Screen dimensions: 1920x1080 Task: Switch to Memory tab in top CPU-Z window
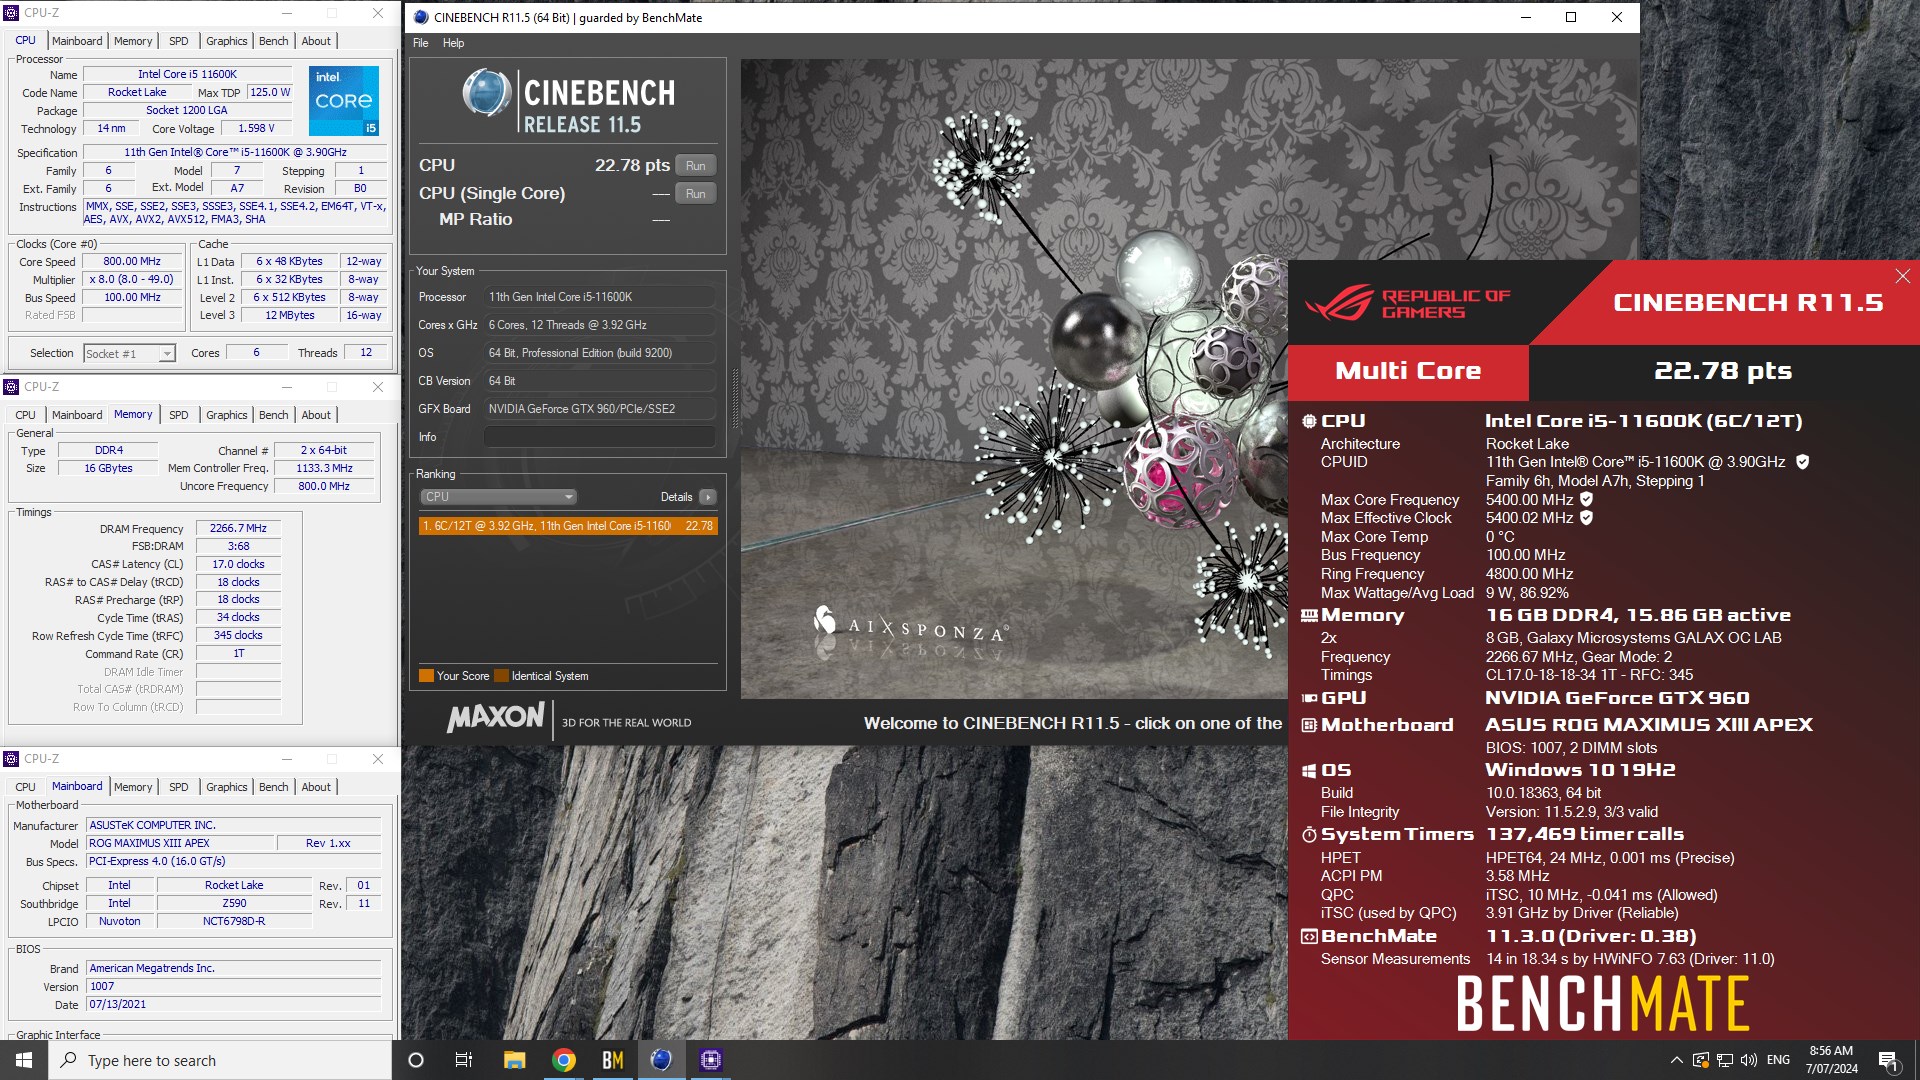click(133, 41)
